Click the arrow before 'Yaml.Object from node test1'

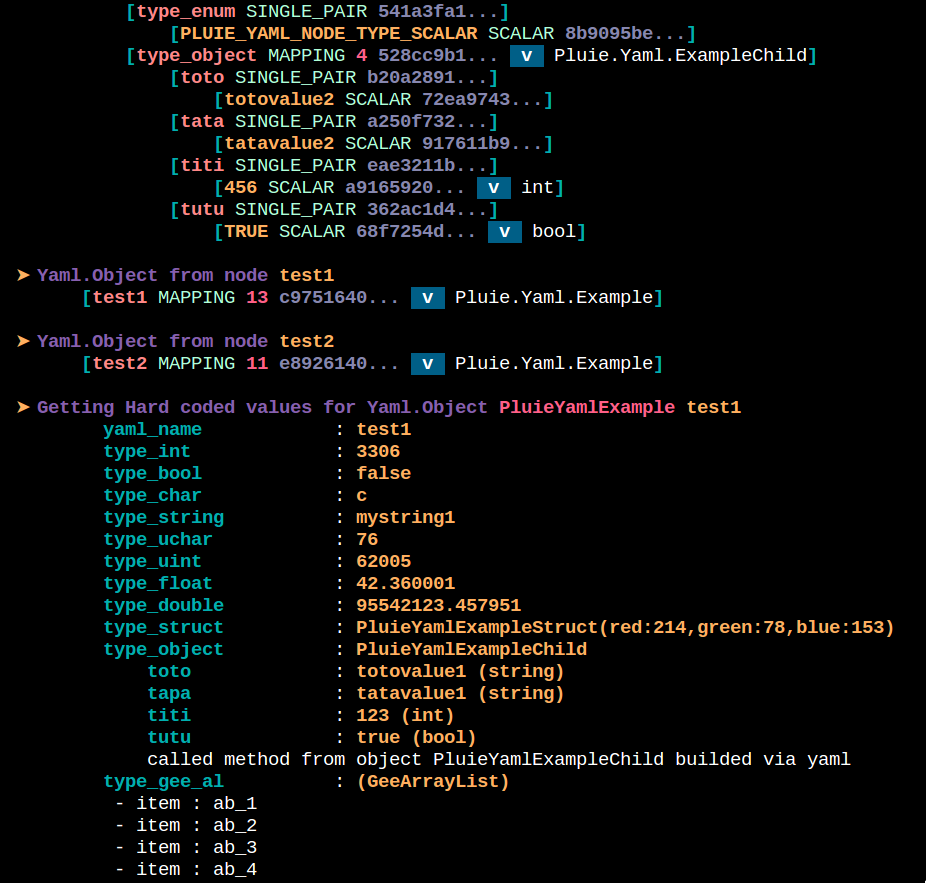point(24,275)
